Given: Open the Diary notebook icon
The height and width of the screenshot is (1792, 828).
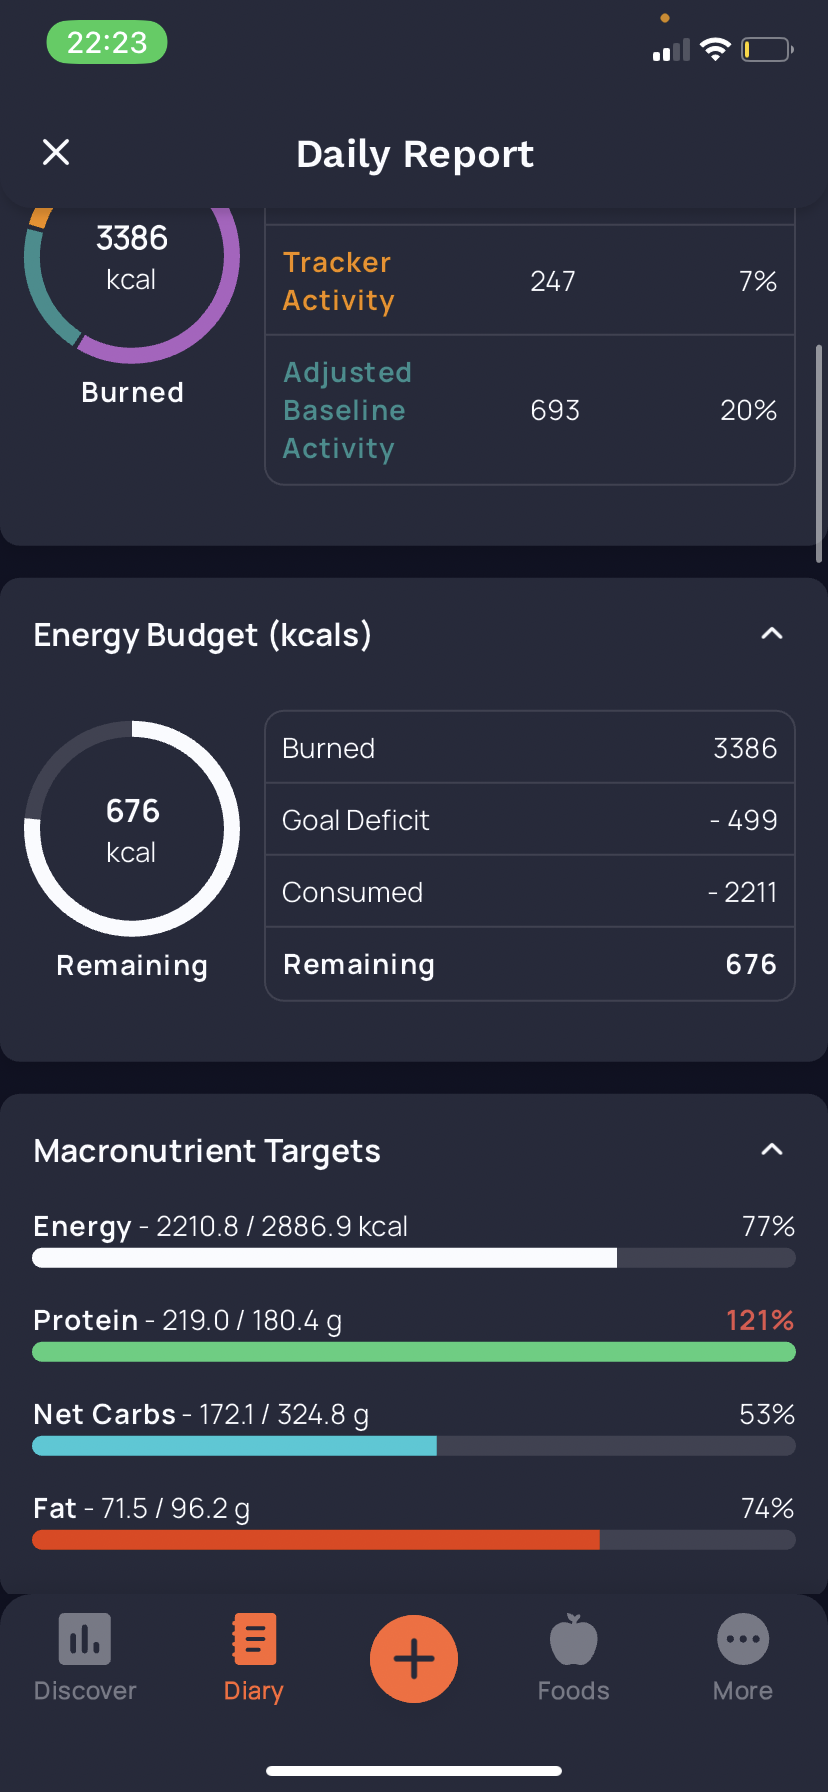Looking at the screenshot, I should [x=253, y=1639].
